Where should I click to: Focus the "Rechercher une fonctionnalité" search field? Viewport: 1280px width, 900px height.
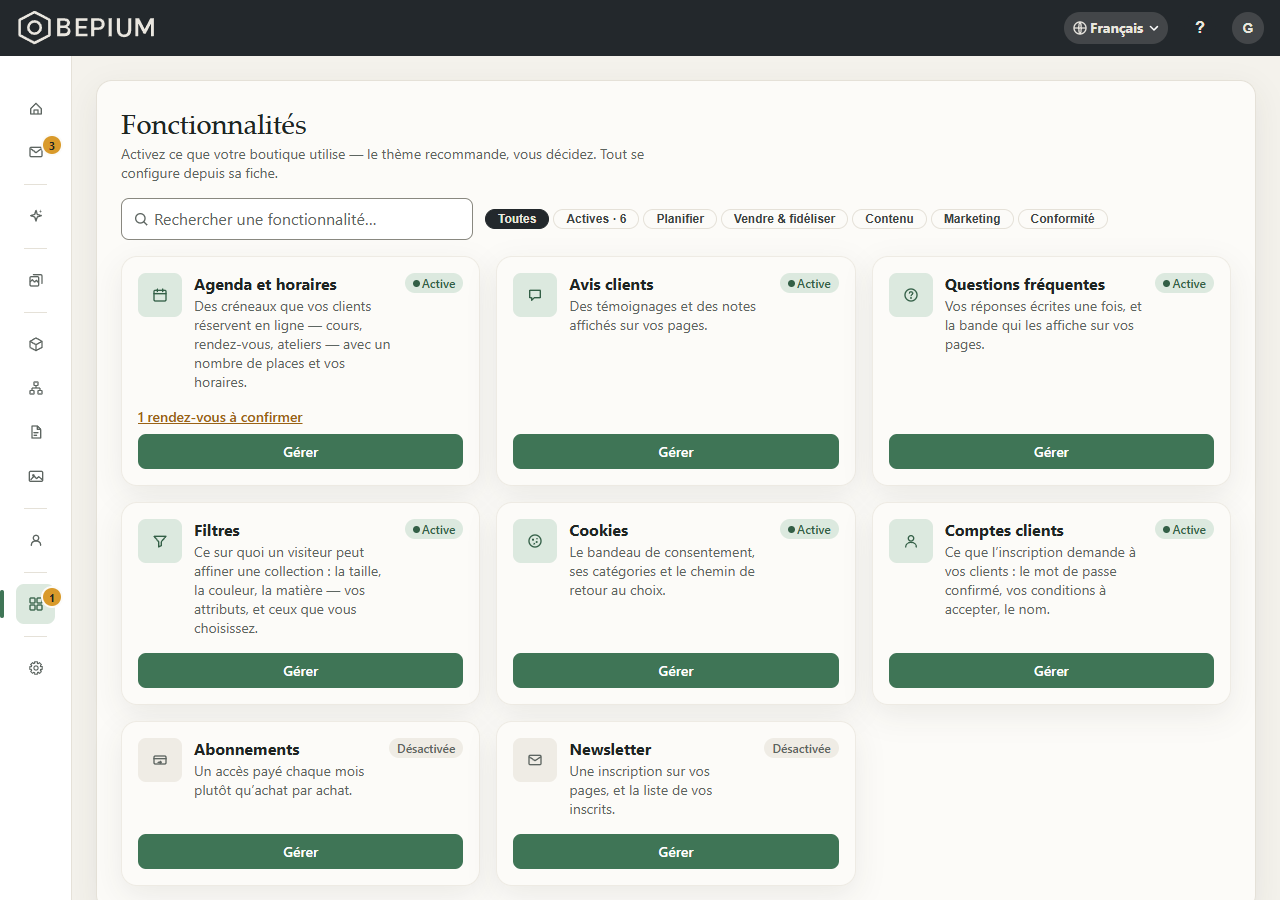coord(297,219)
